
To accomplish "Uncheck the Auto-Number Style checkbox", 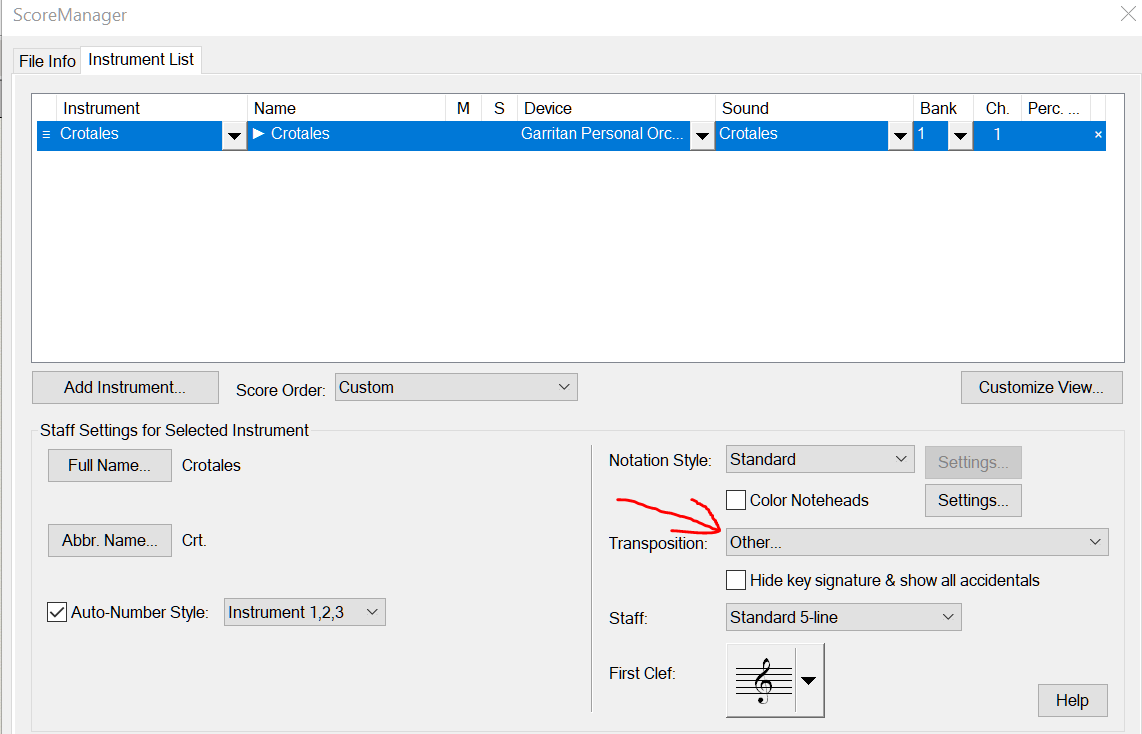I will click(x=57, y=612).
